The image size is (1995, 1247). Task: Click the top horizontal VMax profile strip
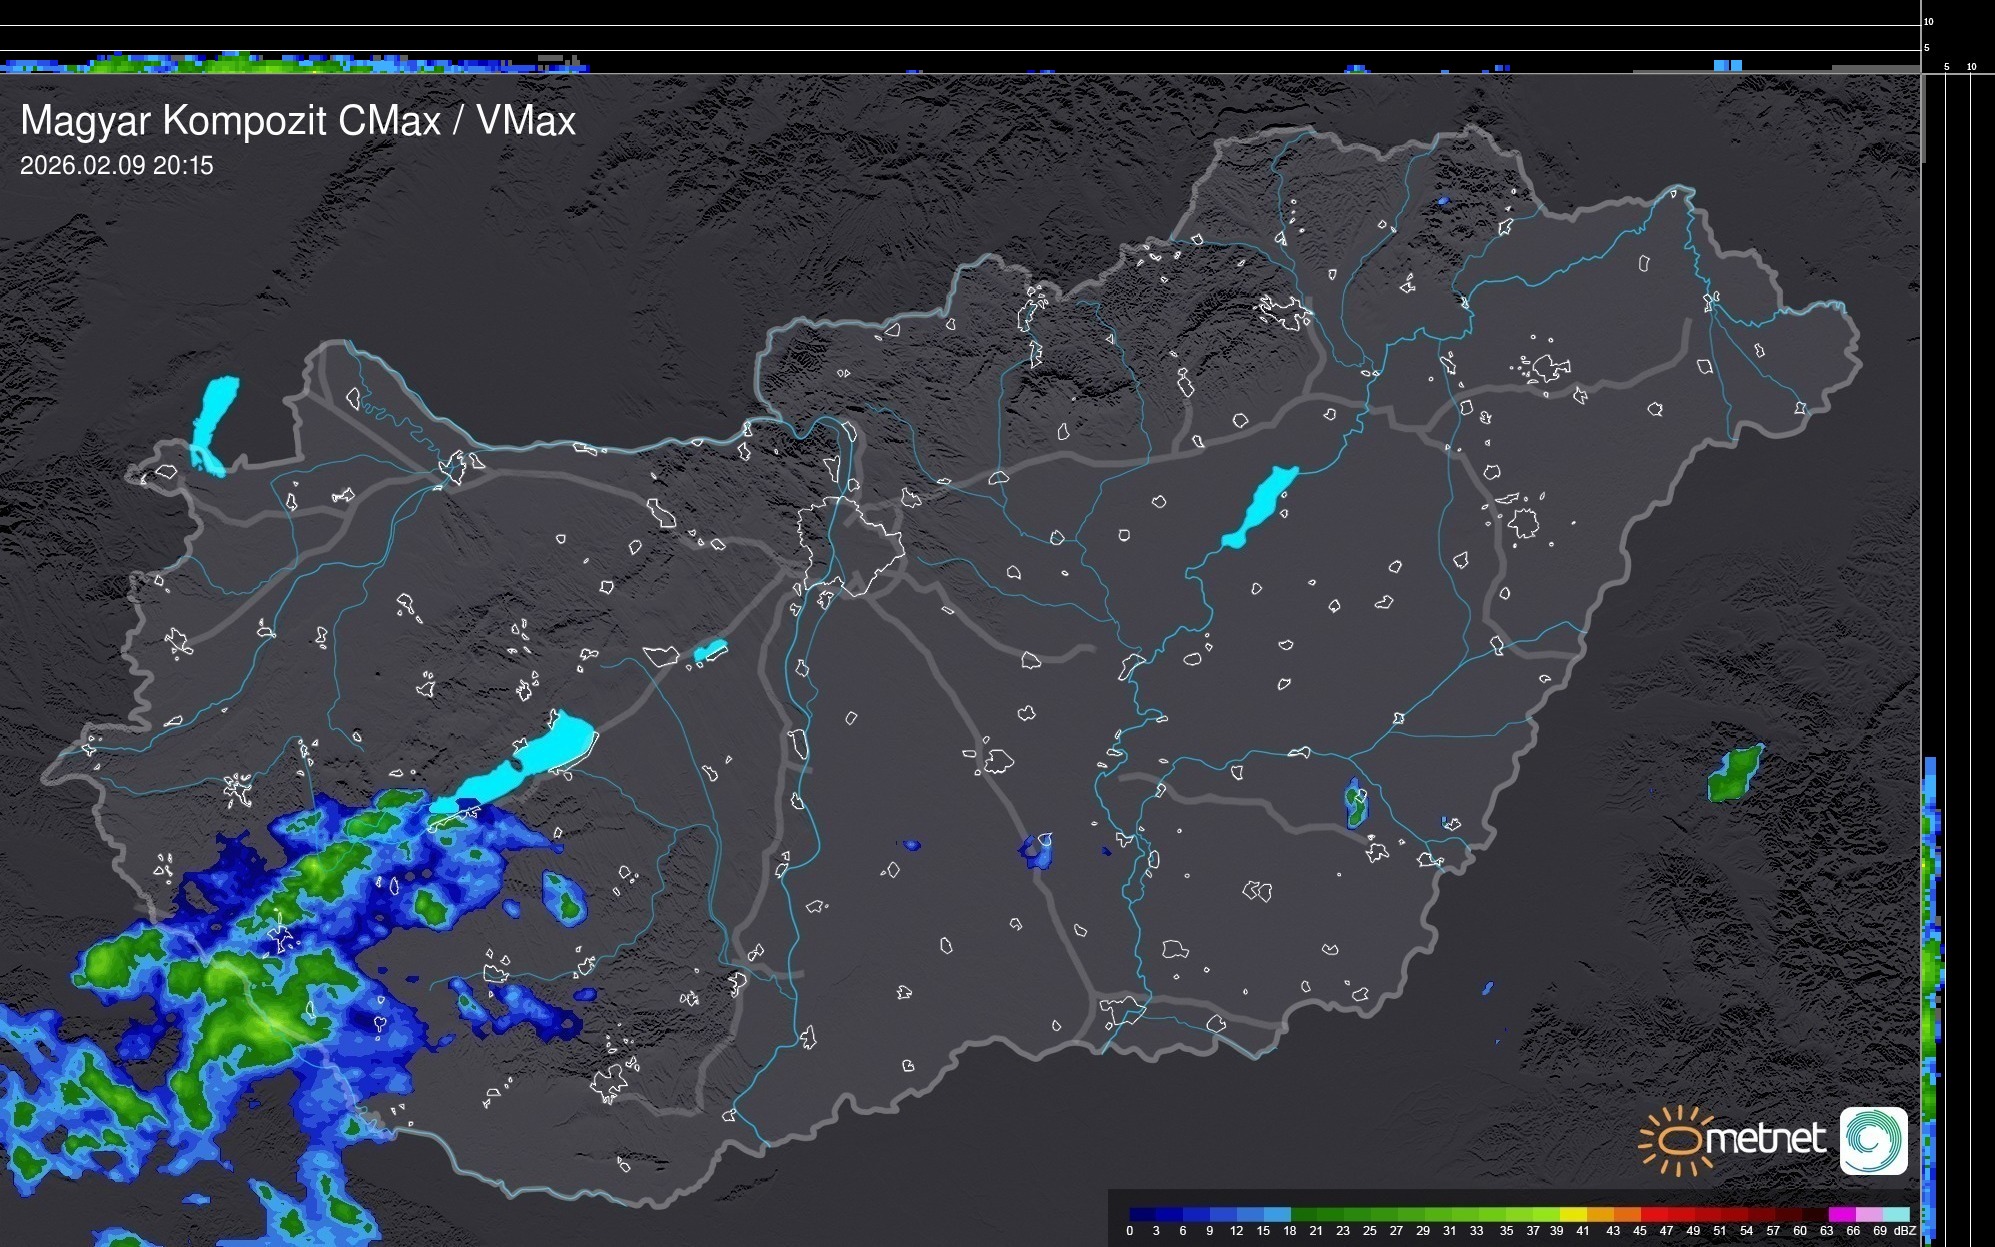coord(300,62)
